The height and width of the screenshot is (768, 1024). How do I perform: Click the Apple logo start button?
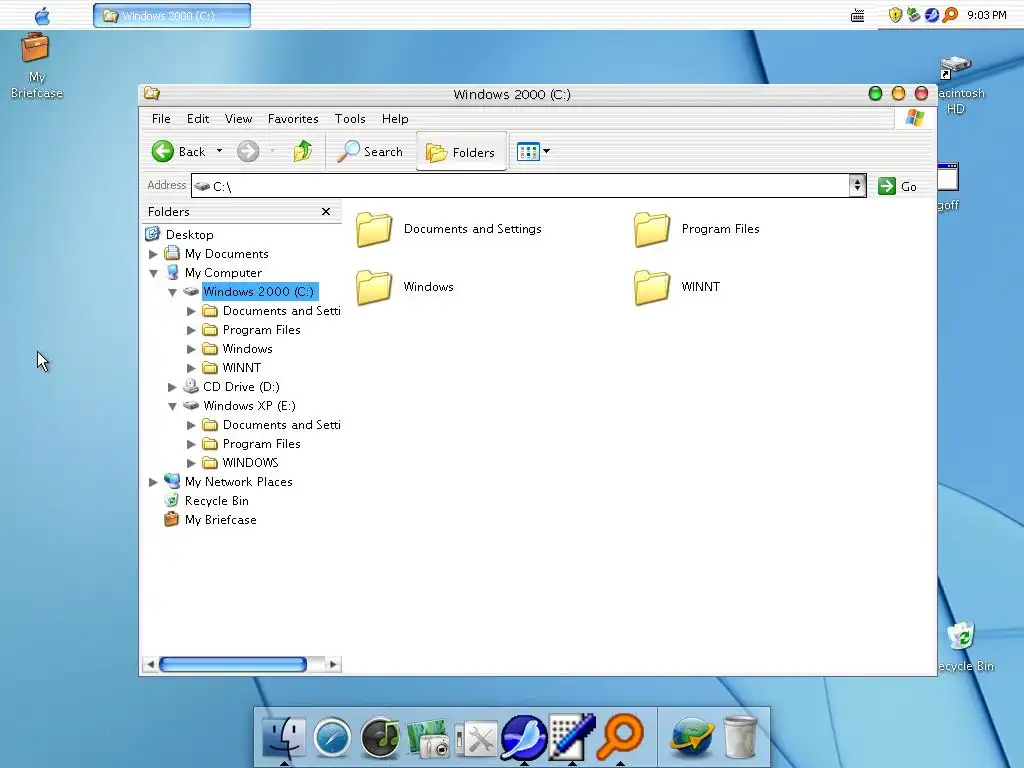pos(42,15)
